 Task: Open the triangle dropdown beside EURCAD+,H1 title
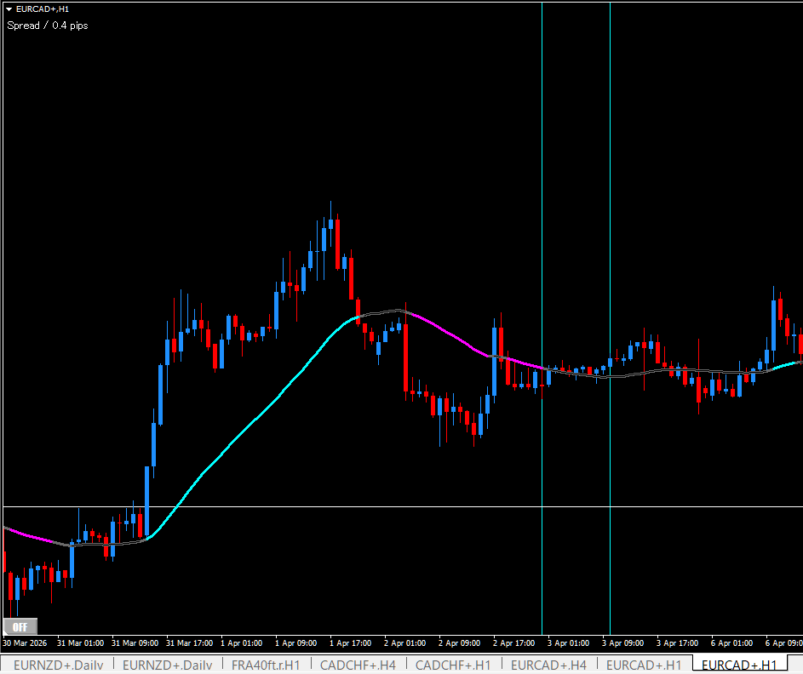click(x=9, y=9)
